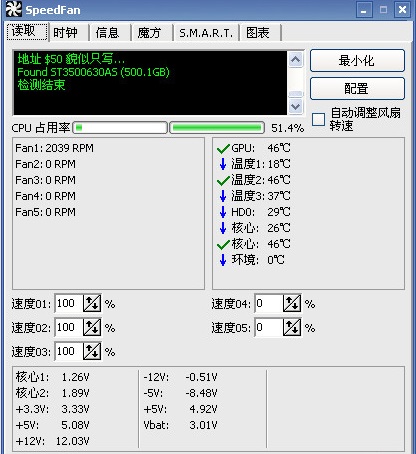Click the 速度02 spinner arrows
The image size is (416, 454).
[x=92, y=327]
